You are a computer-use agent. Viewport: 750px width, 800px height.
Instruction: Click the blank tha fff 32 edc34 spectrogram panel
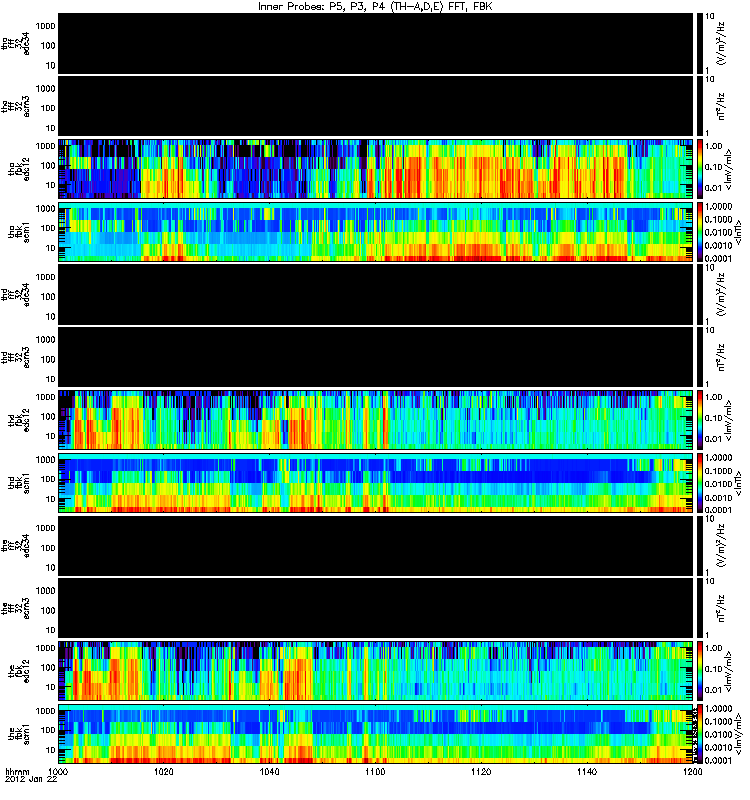(x=376, y=44)
